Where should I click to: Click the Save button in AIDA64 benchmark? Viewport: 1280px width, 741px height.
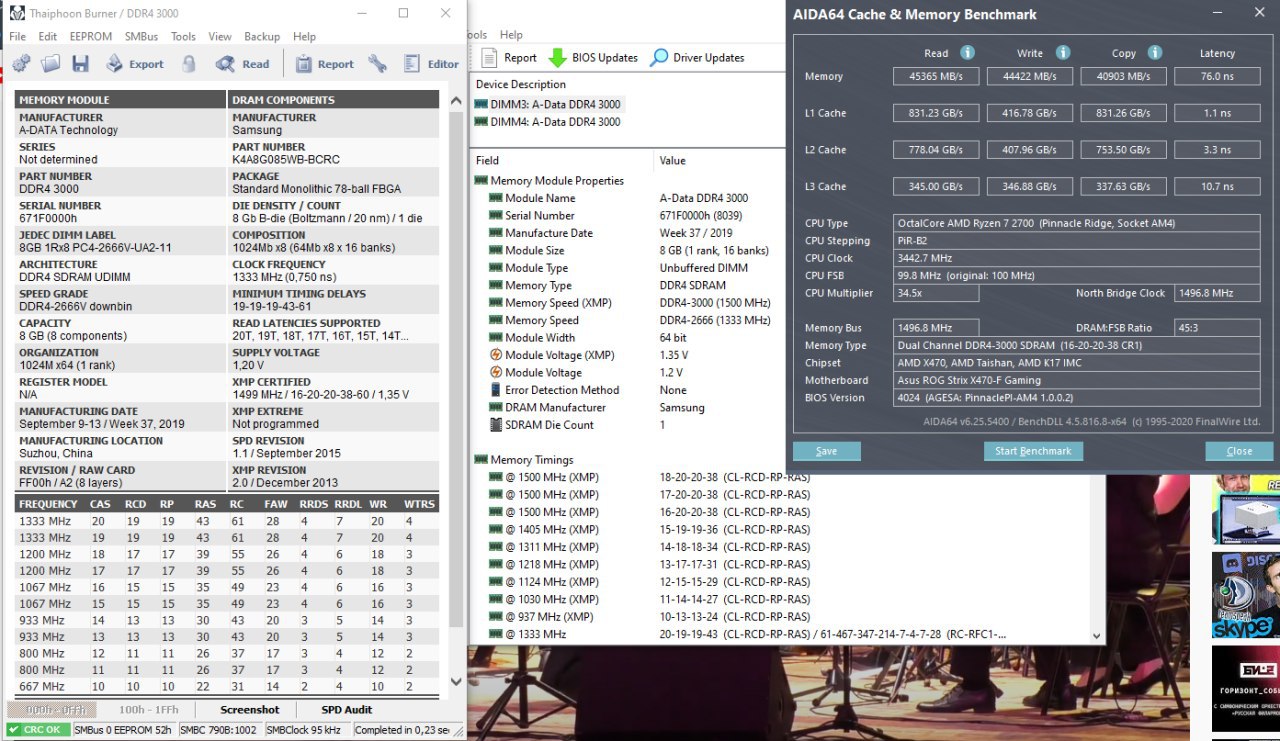click(x=827, y=451)
